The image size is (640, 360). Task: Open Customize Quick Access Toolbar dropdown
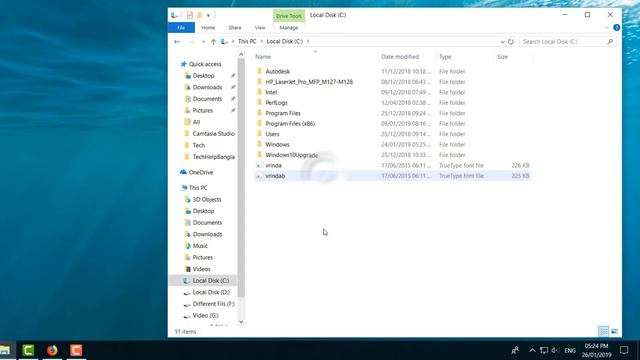point(208,16)
